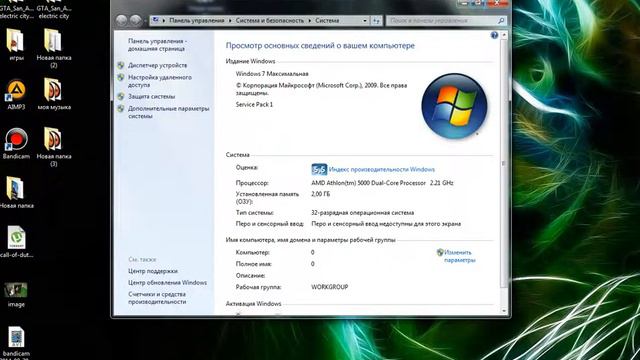Click the scrollbar up arrow
The width and height of the screenshot is (640, 360).
pyautogui.click(x=504, y=36)
